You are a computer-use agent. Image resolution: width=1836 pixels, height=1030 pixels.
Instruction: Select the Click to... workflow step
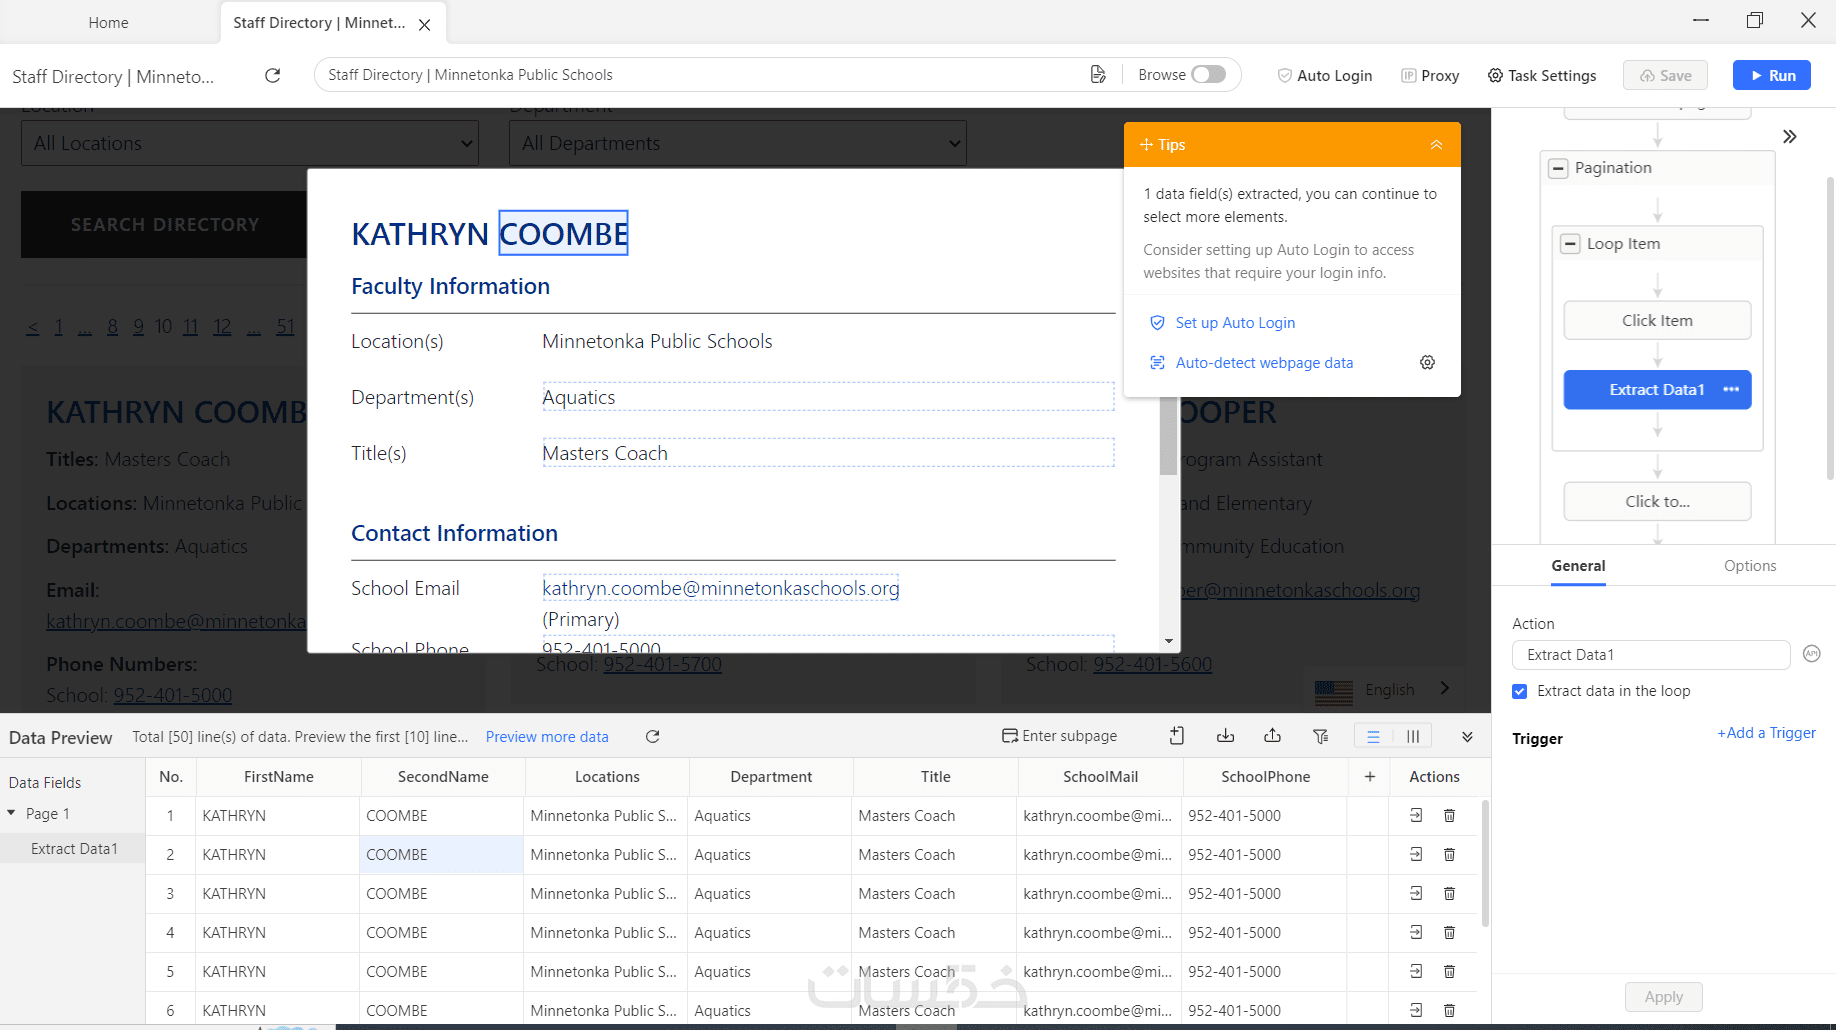pyautogui.click(x=1657, y=502)
